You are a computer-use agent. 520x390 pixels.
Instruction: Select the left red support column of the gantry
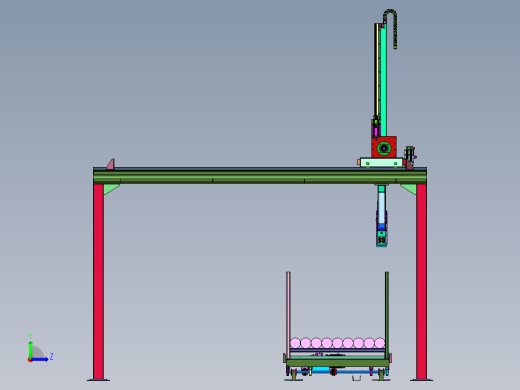(x=98, y=282)
